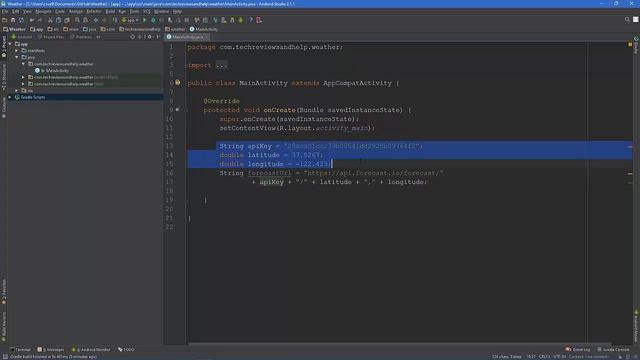Toggle the import fold region on line 3
Viewport: 640px width, 360px height.
[186, 65]
